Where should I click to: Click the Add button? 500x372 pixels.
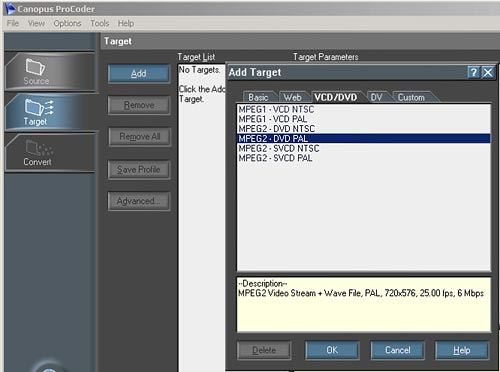click(139, 73)
